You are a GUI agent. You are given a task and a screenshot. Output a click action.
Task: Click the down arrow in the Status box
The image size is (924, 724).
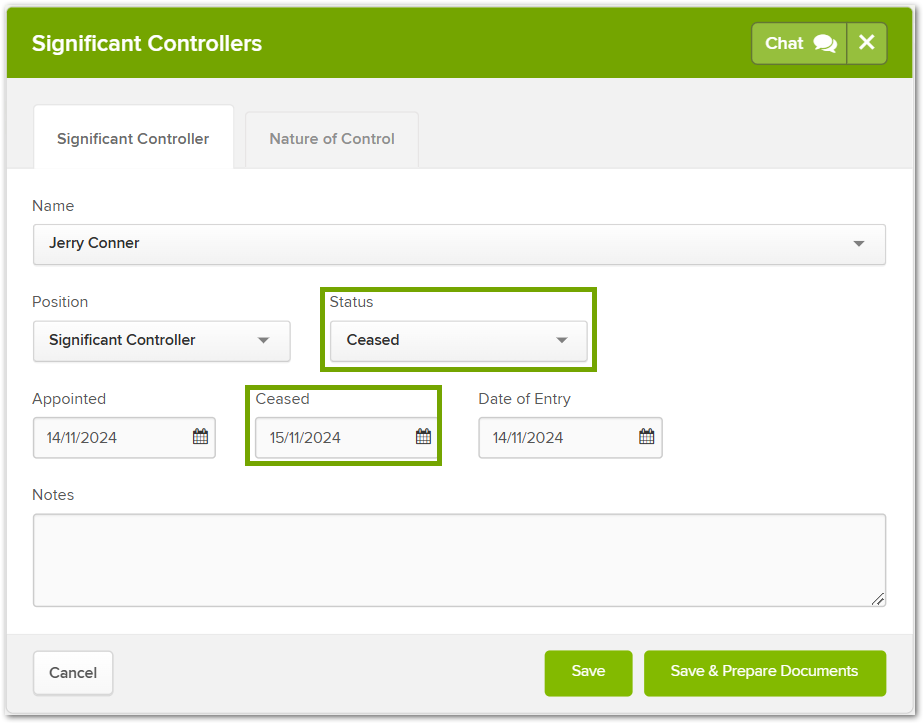562,340
